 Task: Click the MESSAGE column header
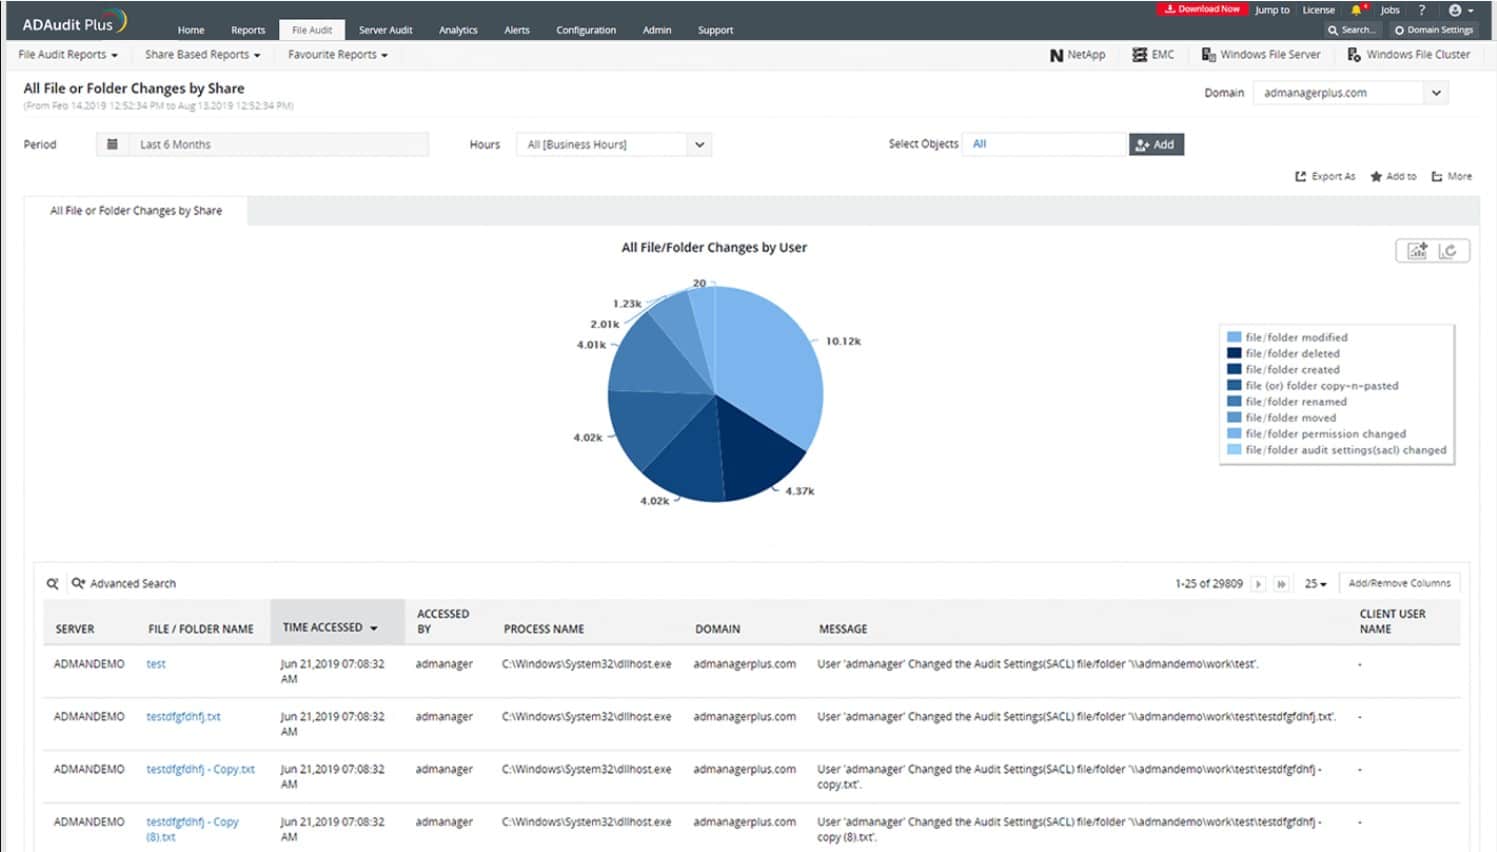pos(843,629)
